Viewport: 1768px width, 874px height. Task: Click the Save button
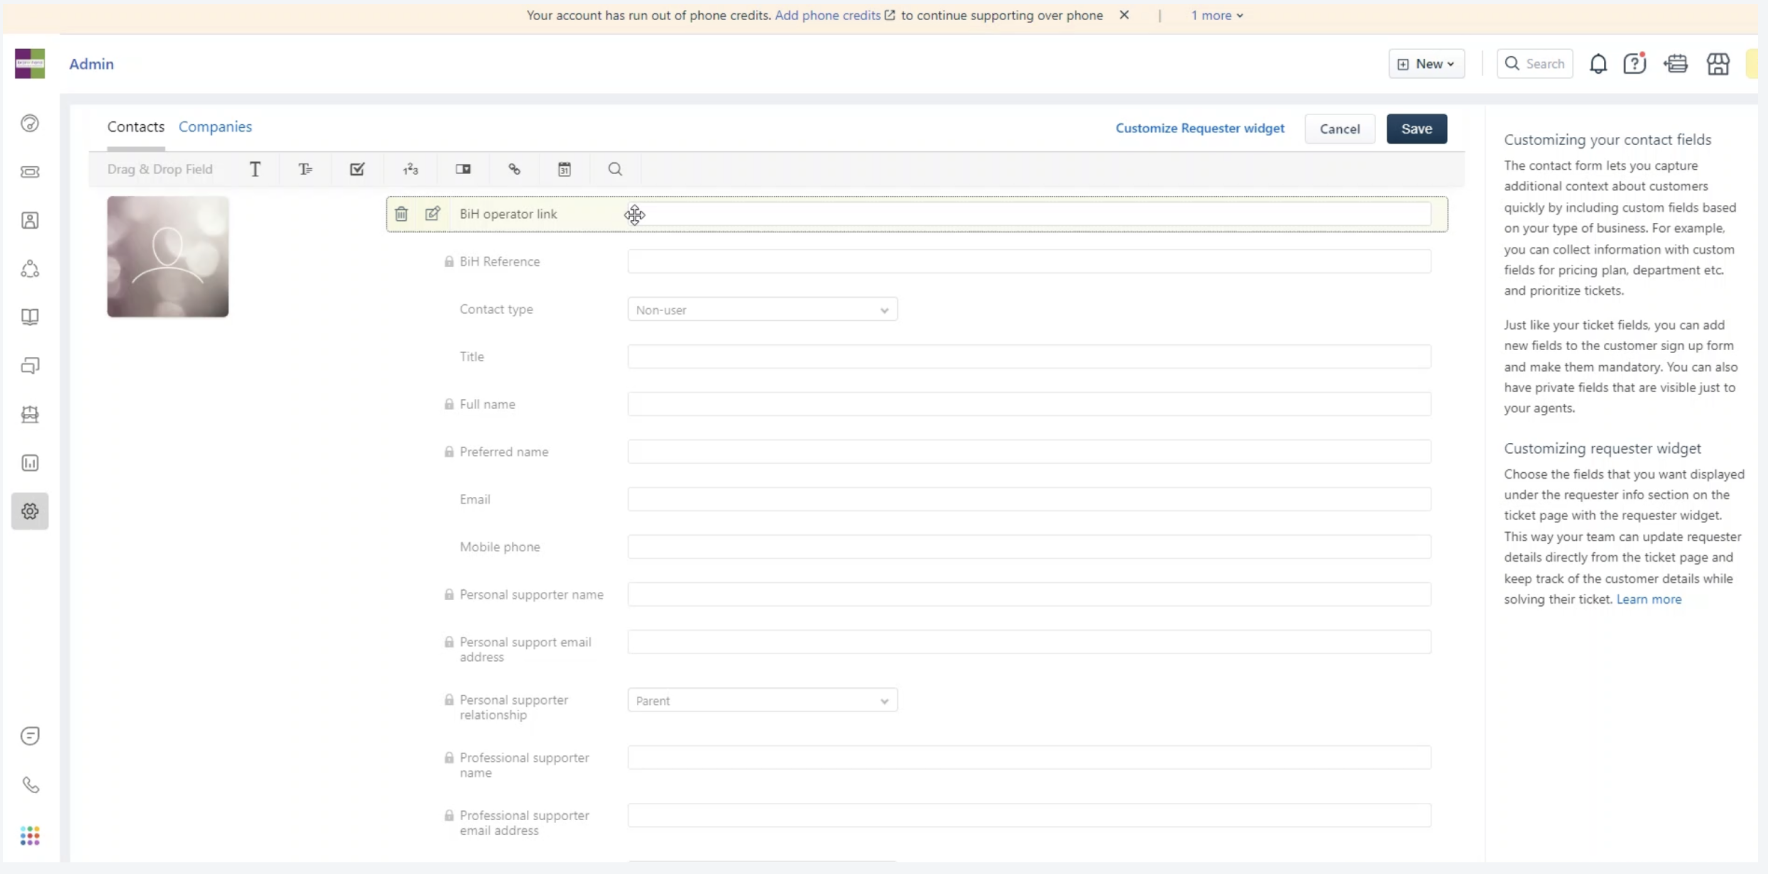click(1416, 129)
